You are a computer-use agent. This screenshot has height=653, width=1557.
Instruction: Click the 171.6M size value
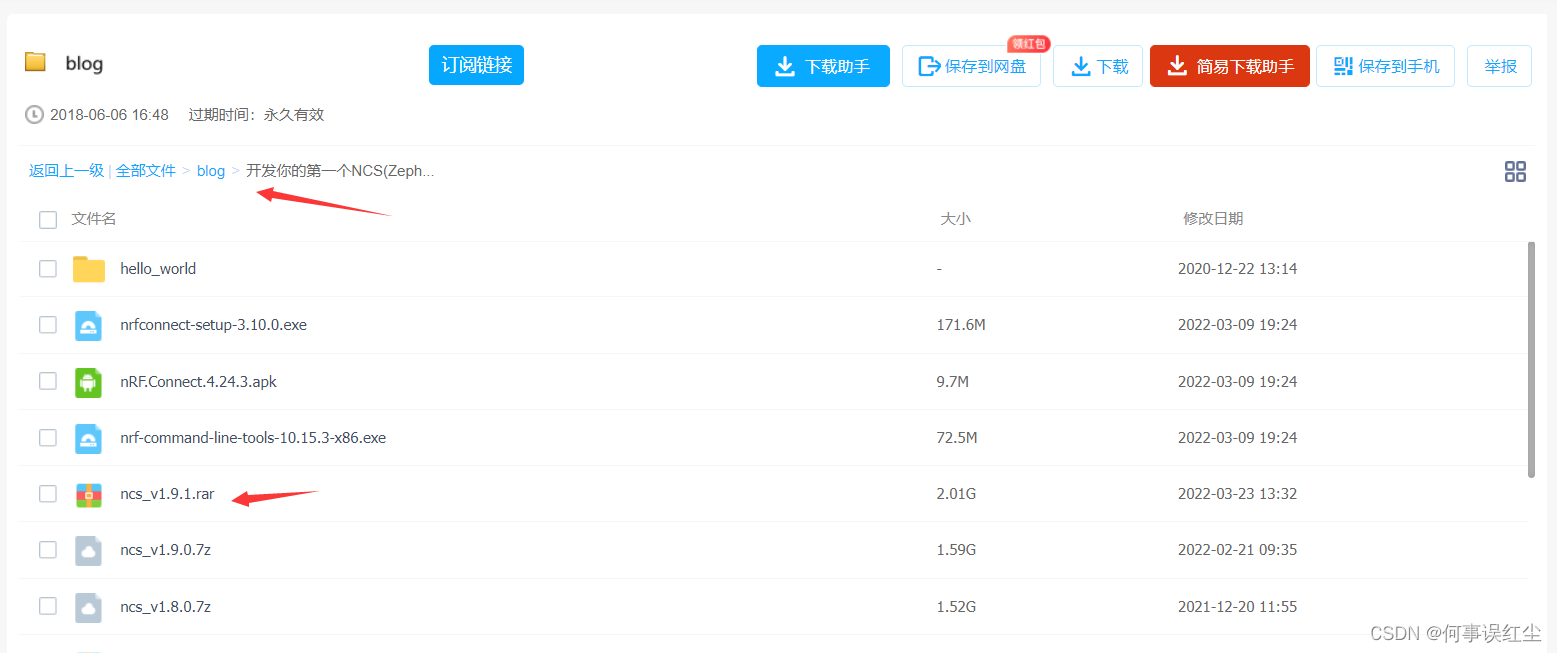click(x=961, y=325)
